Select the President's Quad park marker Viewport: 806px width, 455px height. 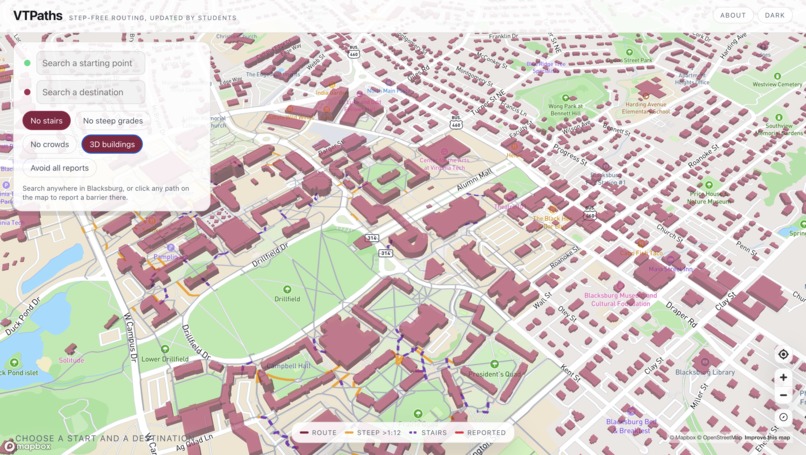(494, 364)
